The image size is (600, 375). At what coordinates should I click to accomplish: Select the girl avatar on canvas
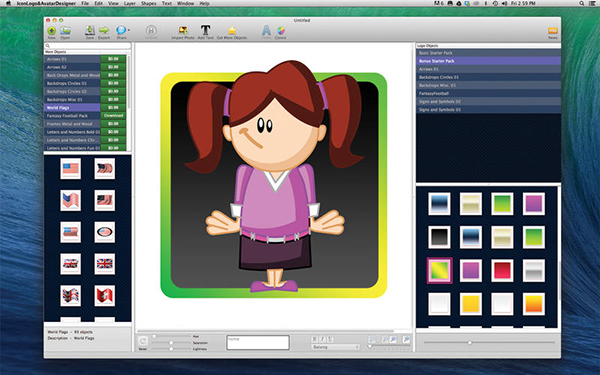pyautogui.click(x=274, y=176)
